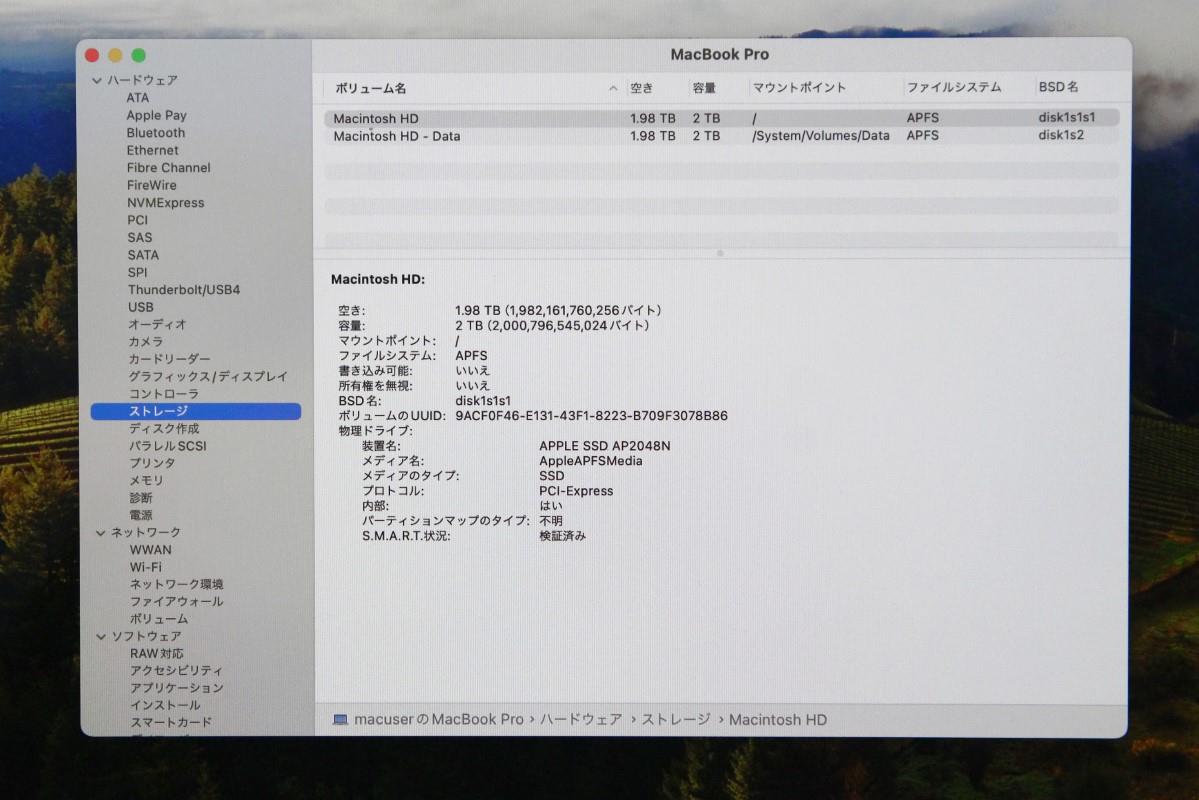1199x800 pixels.
Task: Show オーディオ information
Action: 158,324
